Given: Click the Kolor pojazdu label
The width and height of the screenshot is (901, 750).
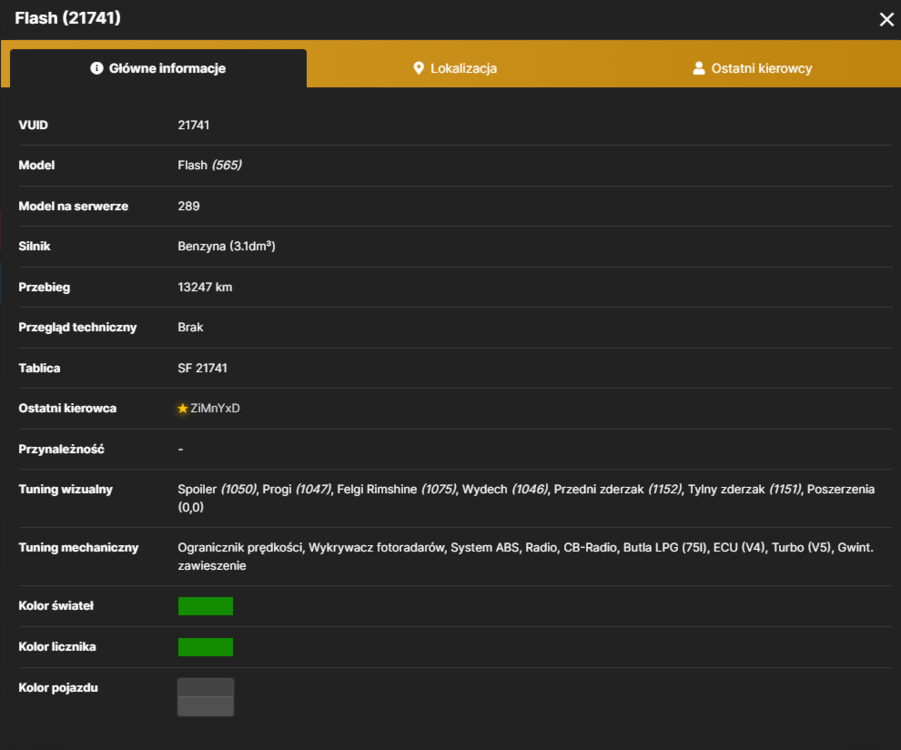Looking at the screenshot, I should (58, 688).
